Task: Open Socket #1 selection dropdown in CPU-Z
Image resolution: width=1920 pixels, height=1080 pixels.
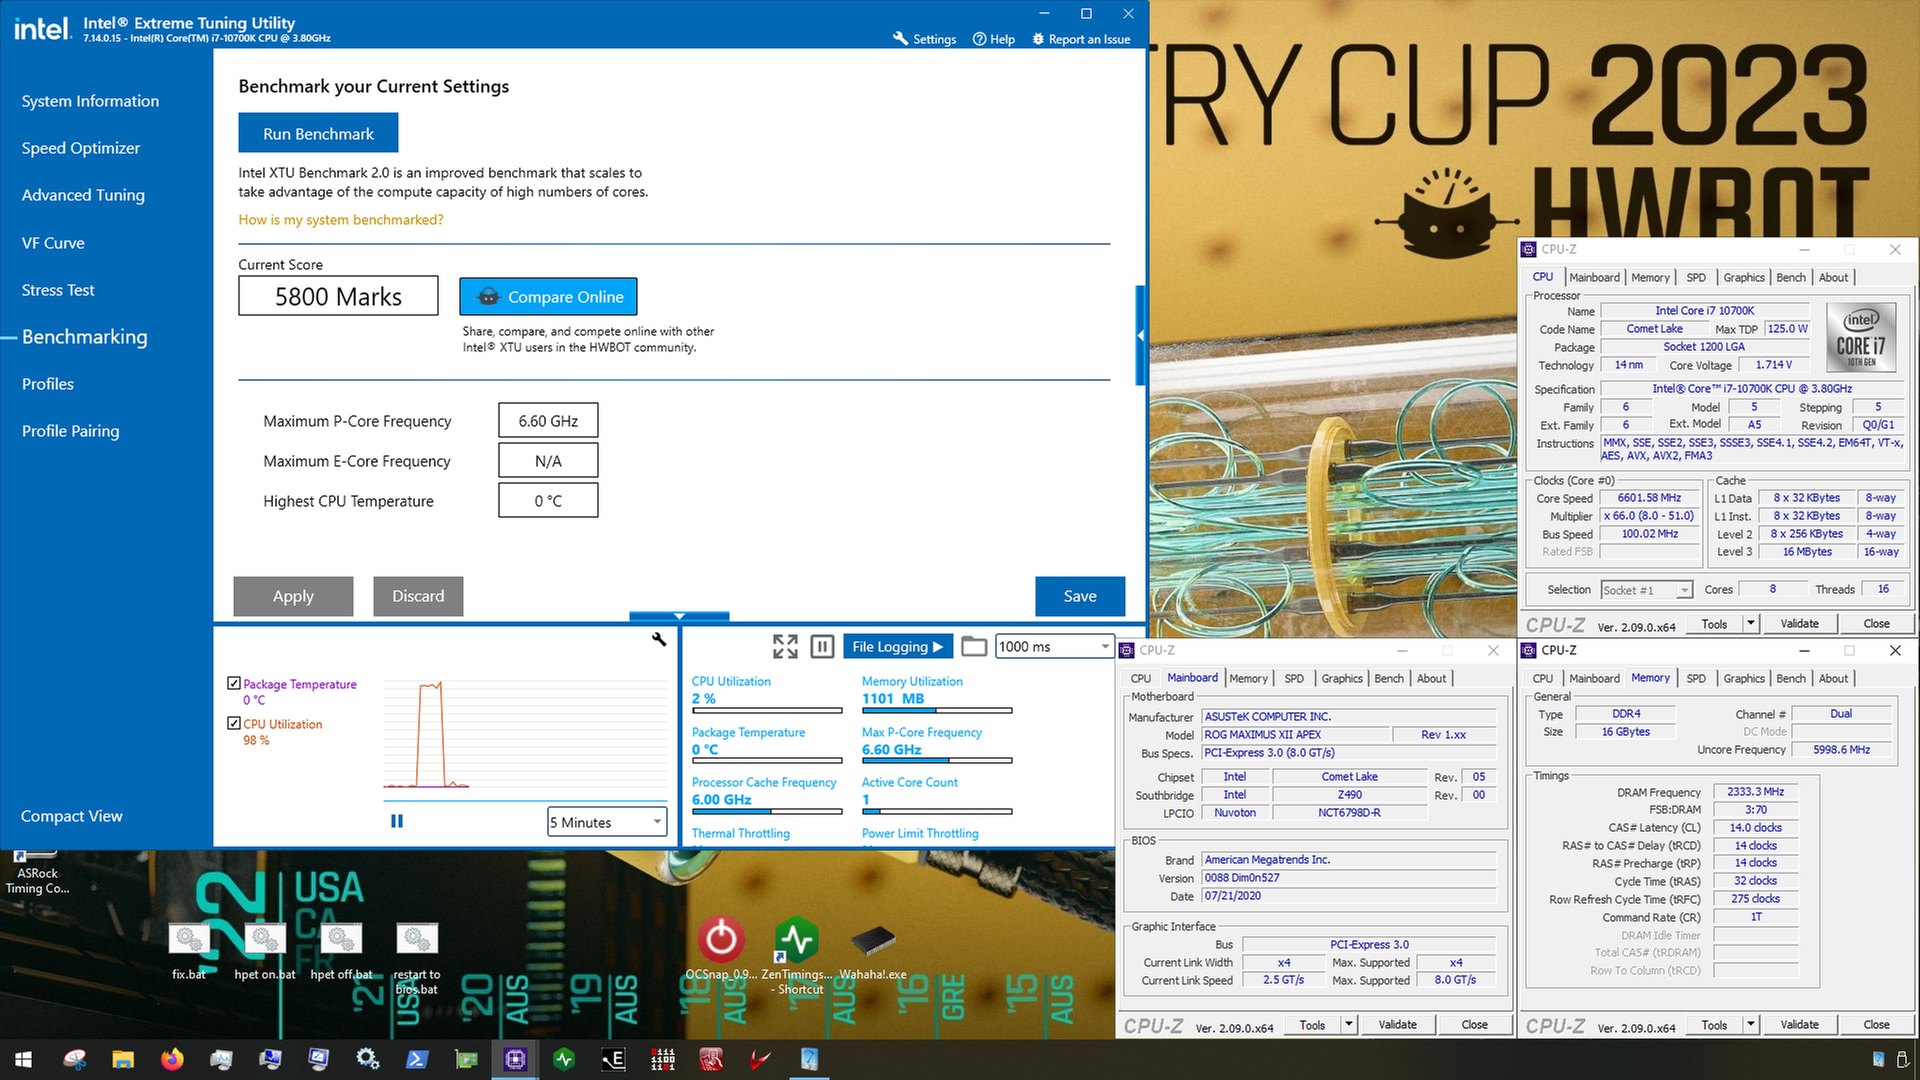Action: click(x=1646, y=590)
